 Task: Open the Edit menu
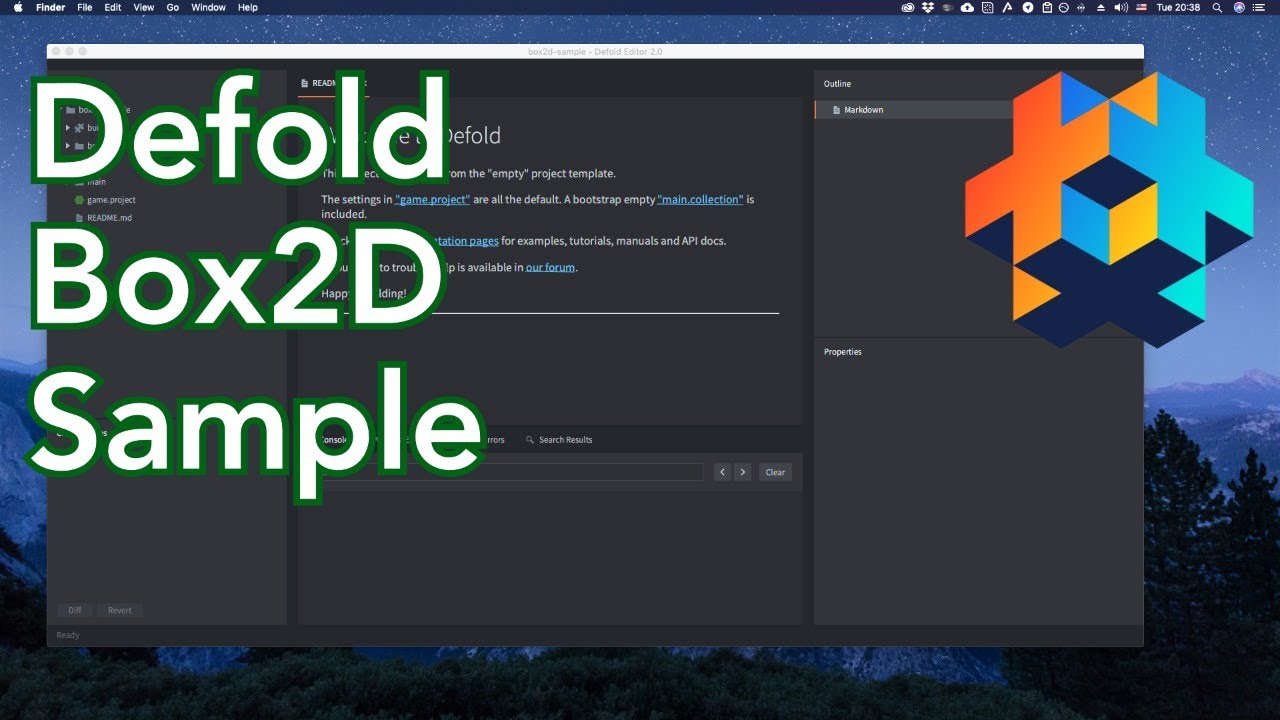(x=113, y=7)
